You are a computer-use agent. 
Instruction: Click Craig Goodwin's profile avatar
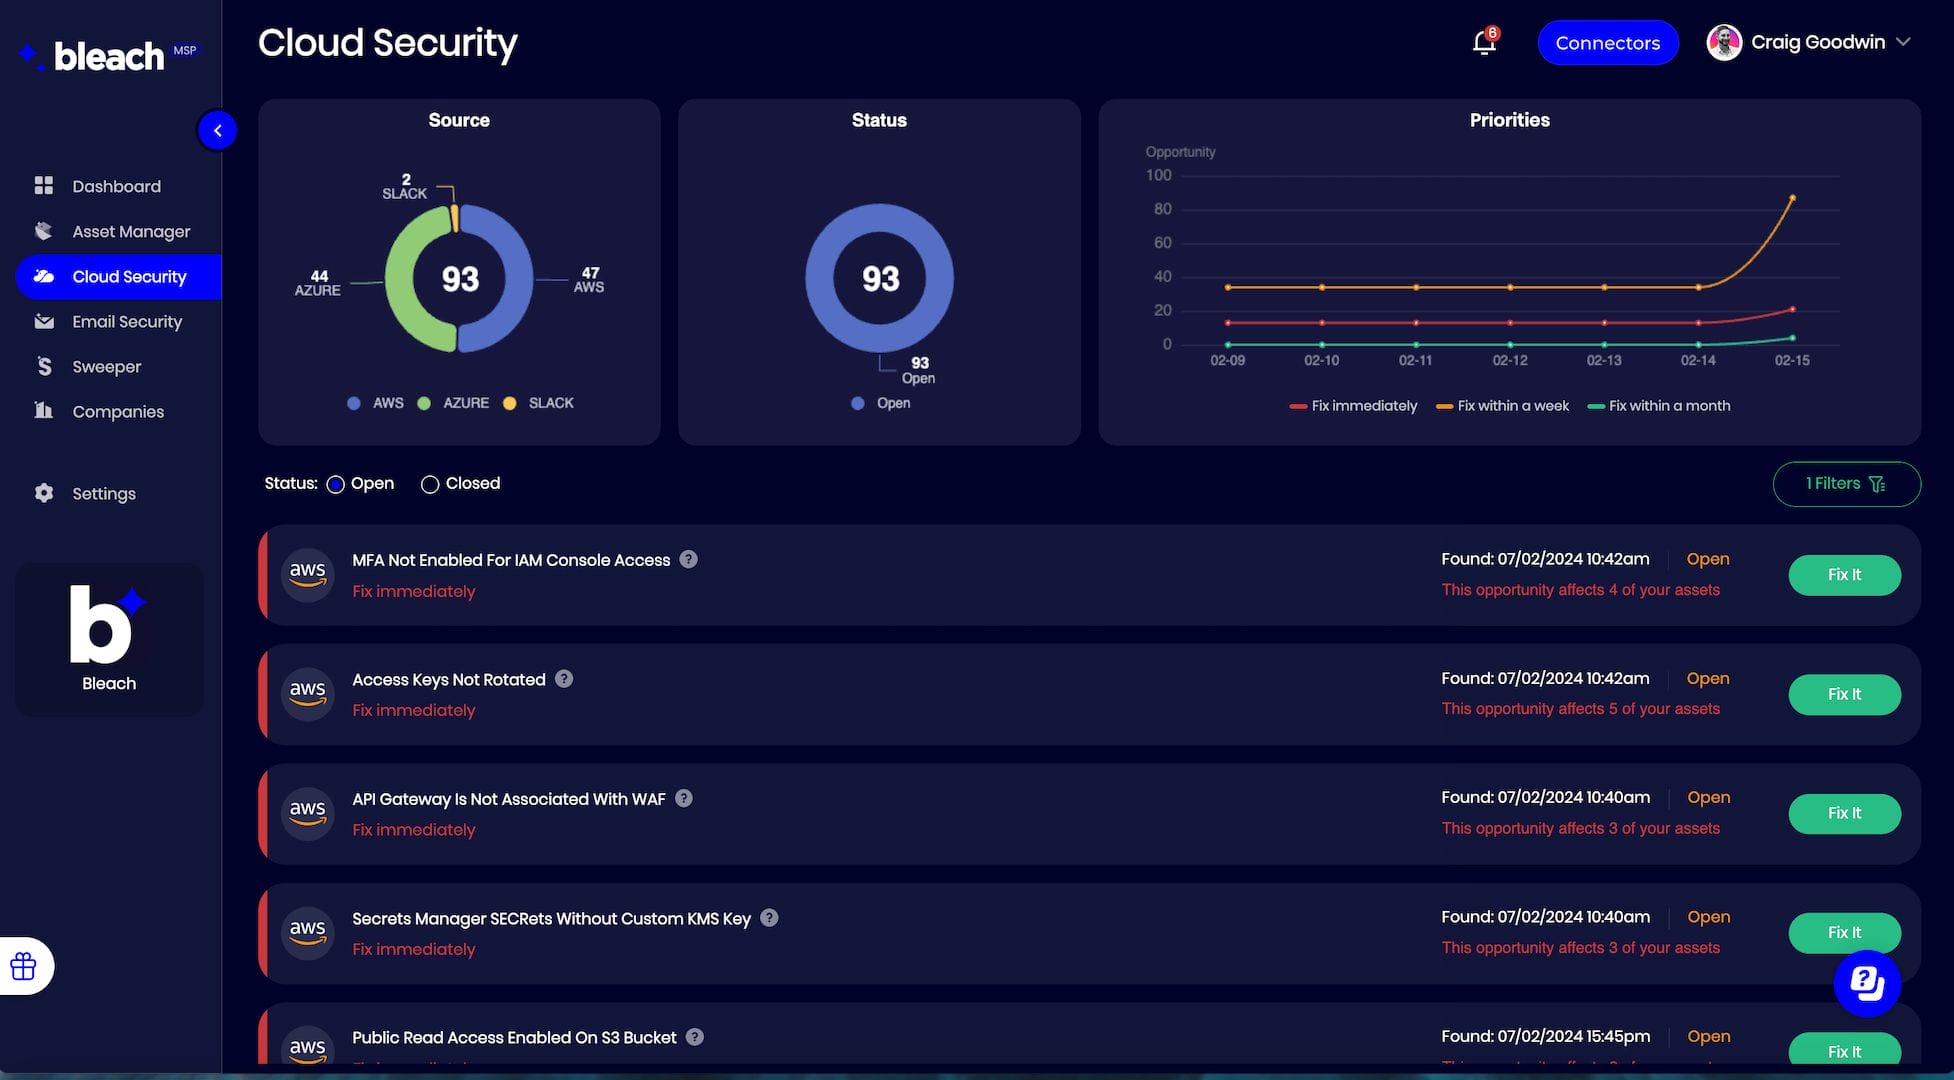click(x=1724, y=43)
